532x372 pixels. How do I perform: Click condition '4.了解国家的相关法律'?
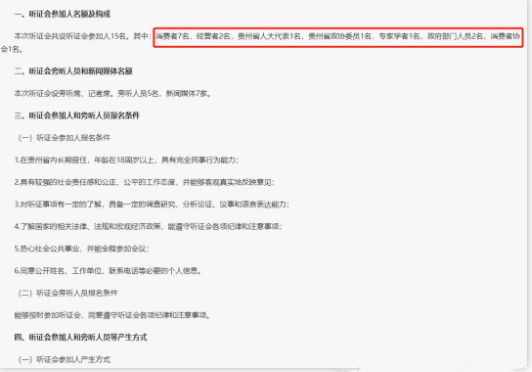[x=51, y=226]
